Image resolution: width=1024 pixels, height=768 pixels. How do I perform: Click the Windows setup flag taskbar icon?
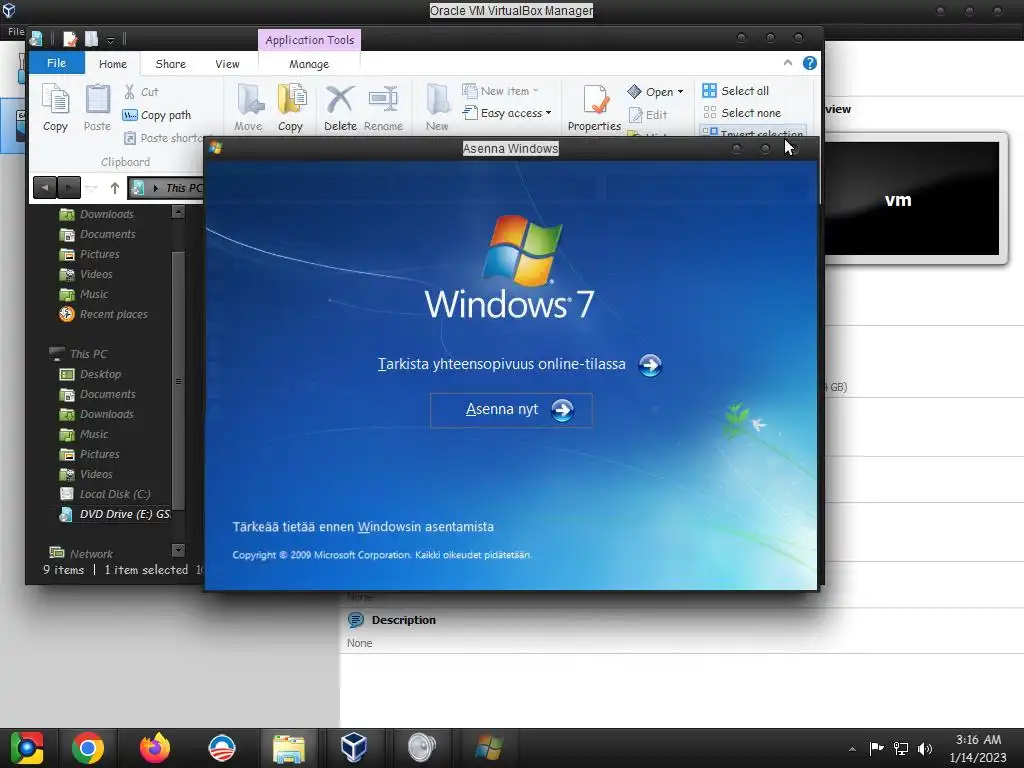point(488,748)
